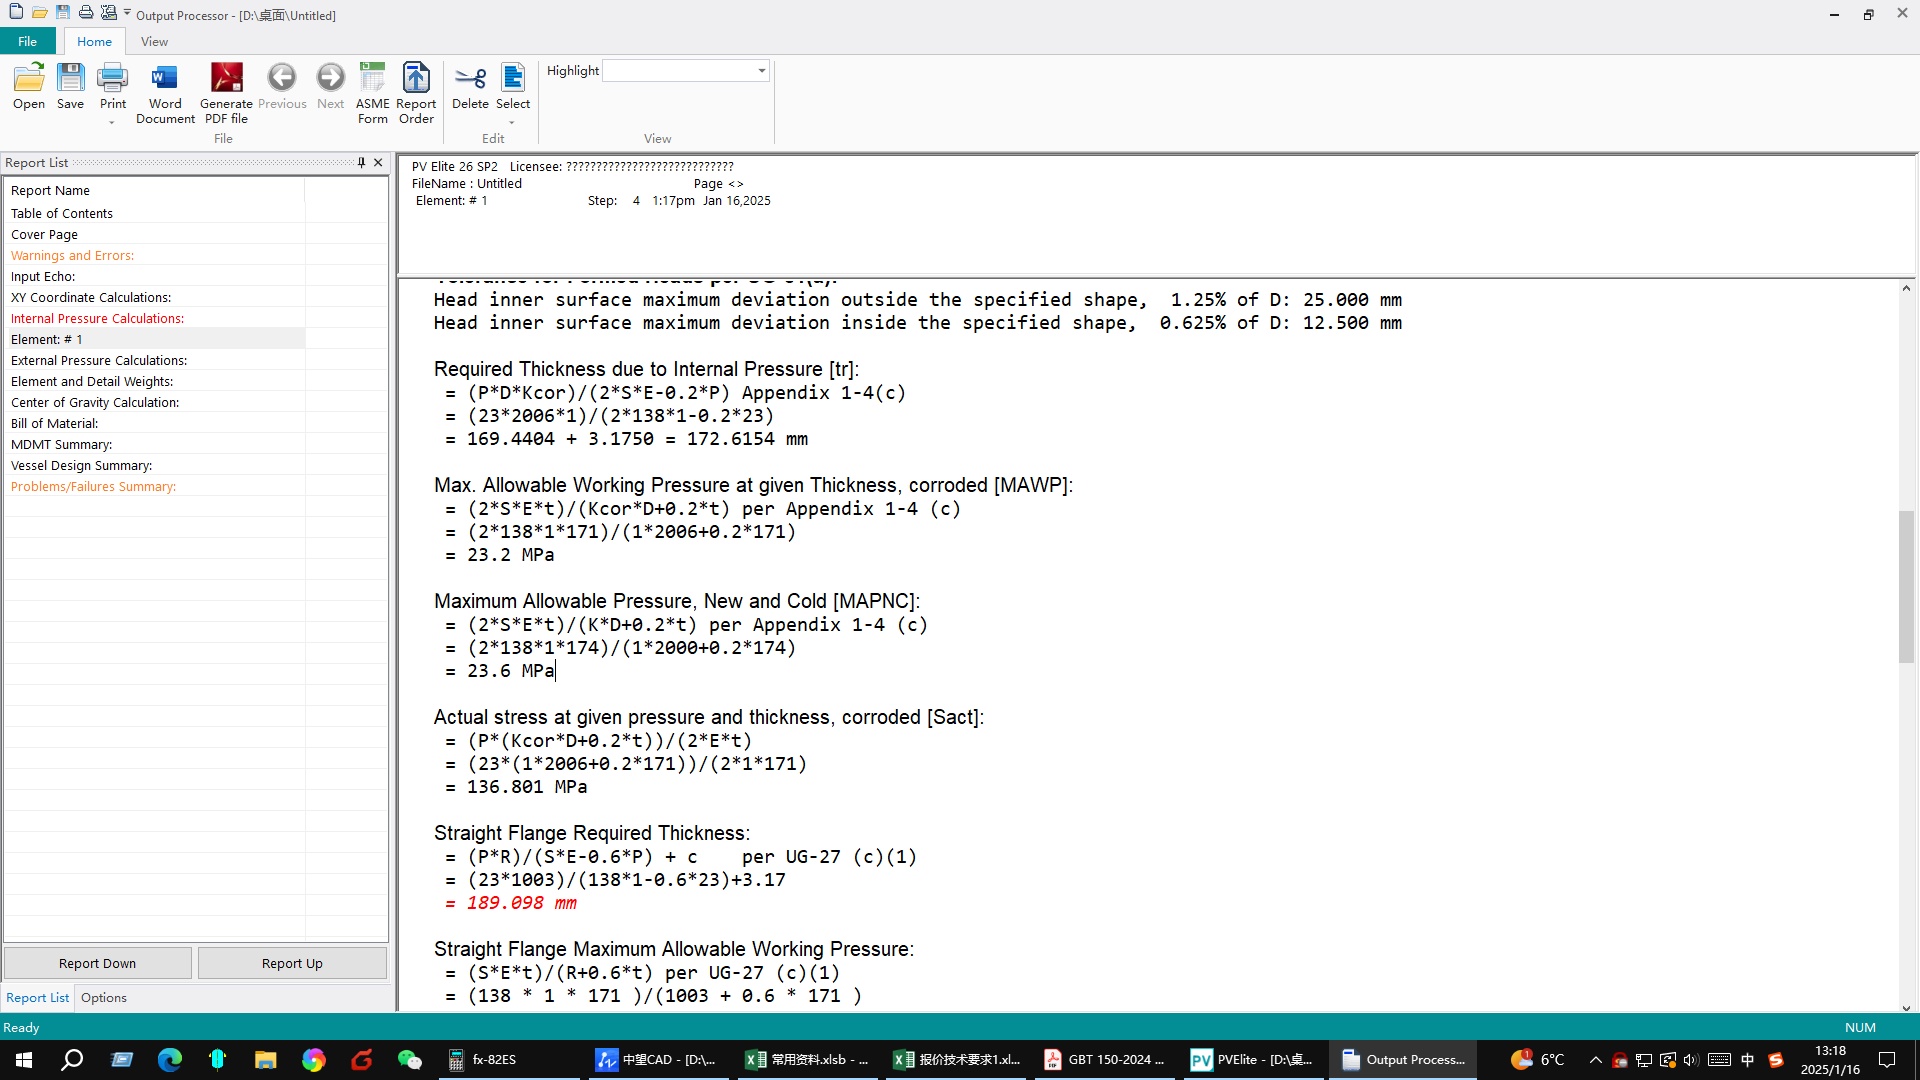
Task: Close the Report List panel
Action: pyautogui.click(x=378, y=163)
